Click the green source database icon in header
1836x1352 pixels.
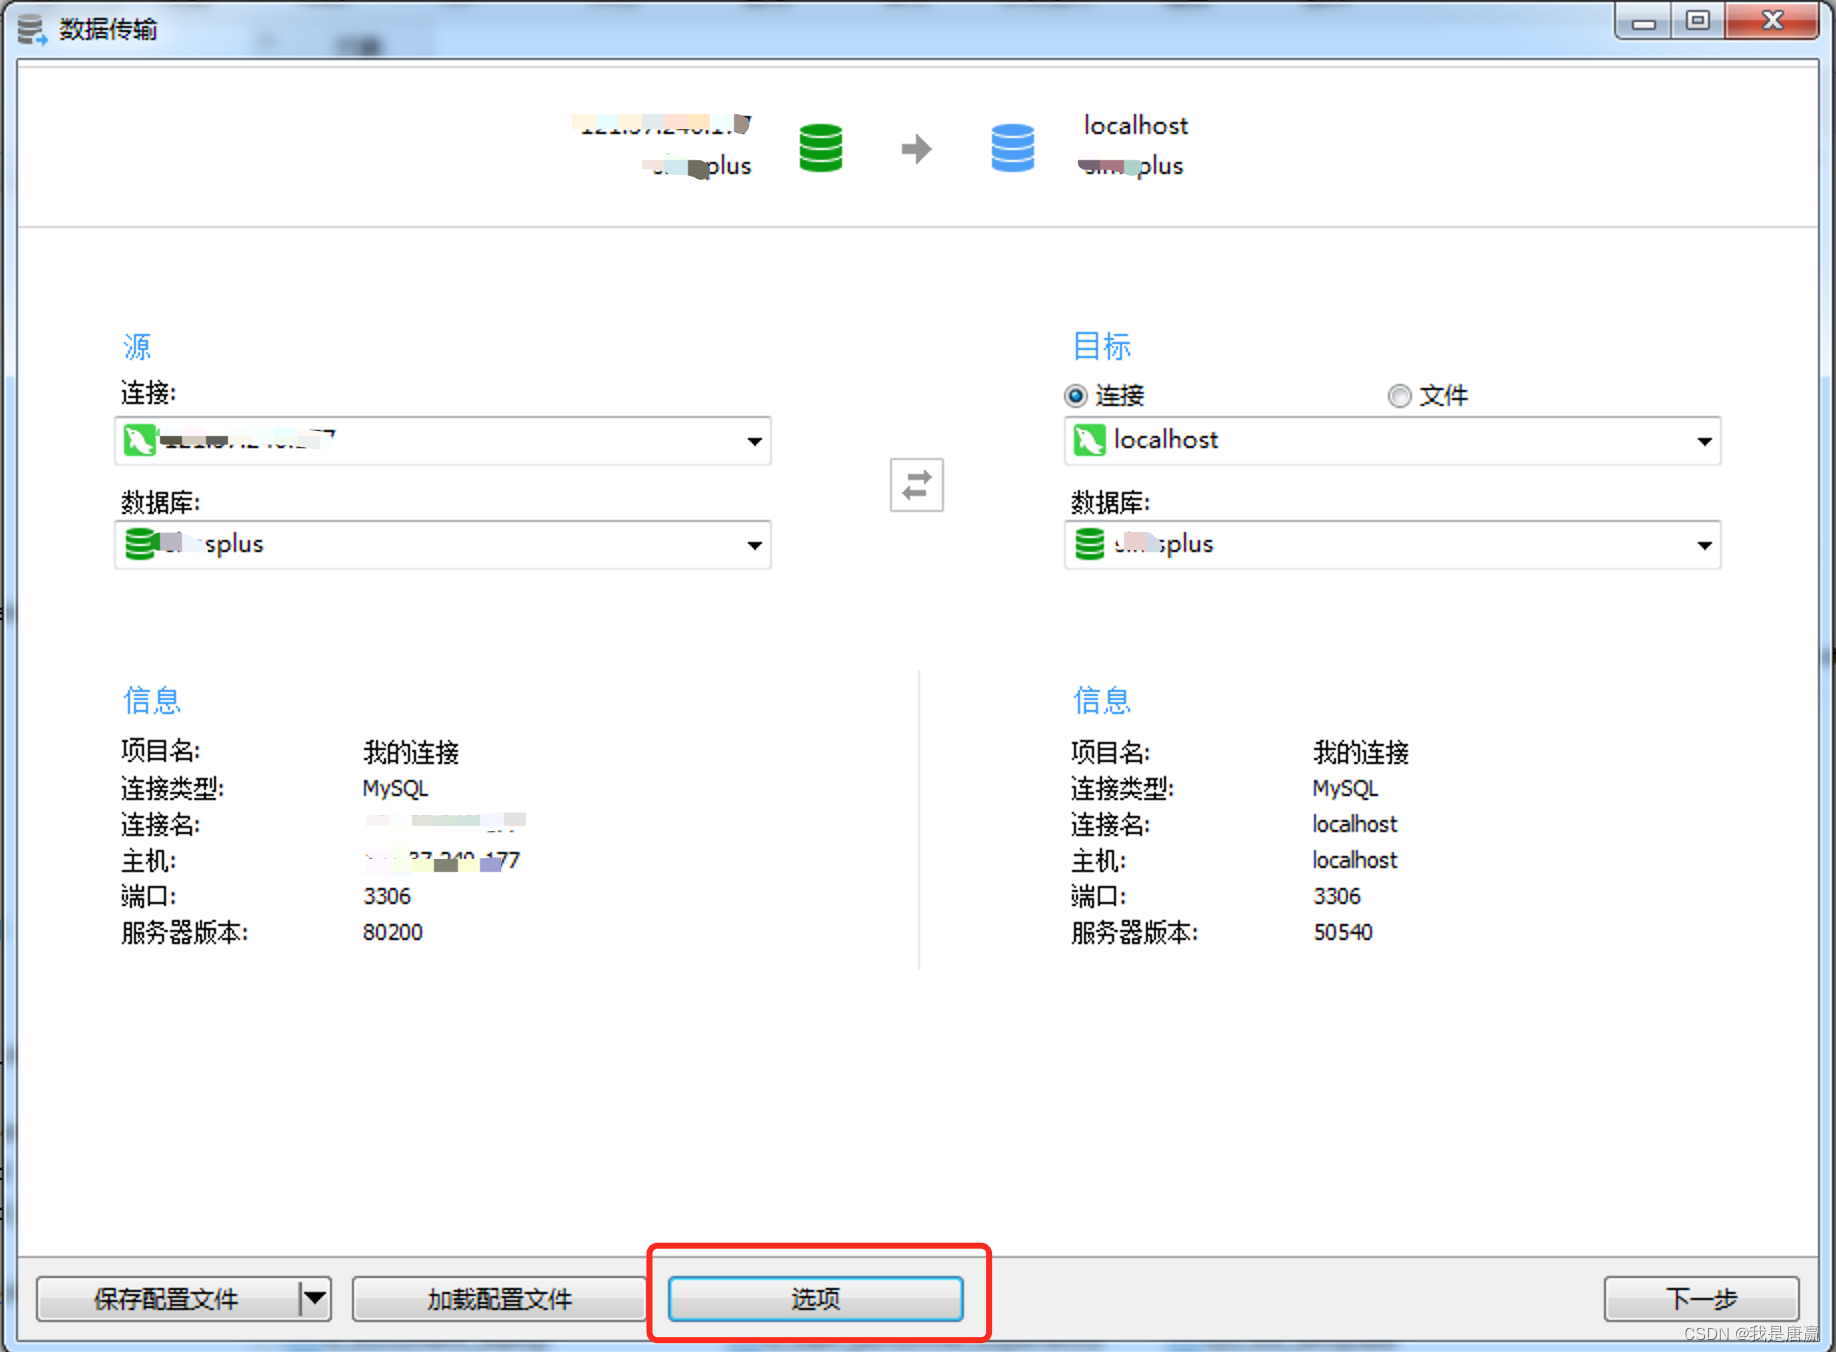pos(820,148)
